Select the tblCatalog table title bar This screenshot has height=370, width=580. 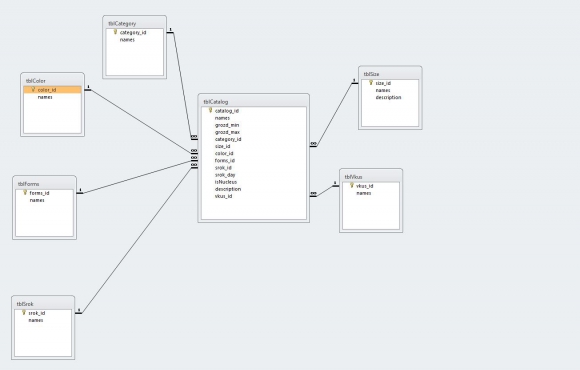[254, 101]
